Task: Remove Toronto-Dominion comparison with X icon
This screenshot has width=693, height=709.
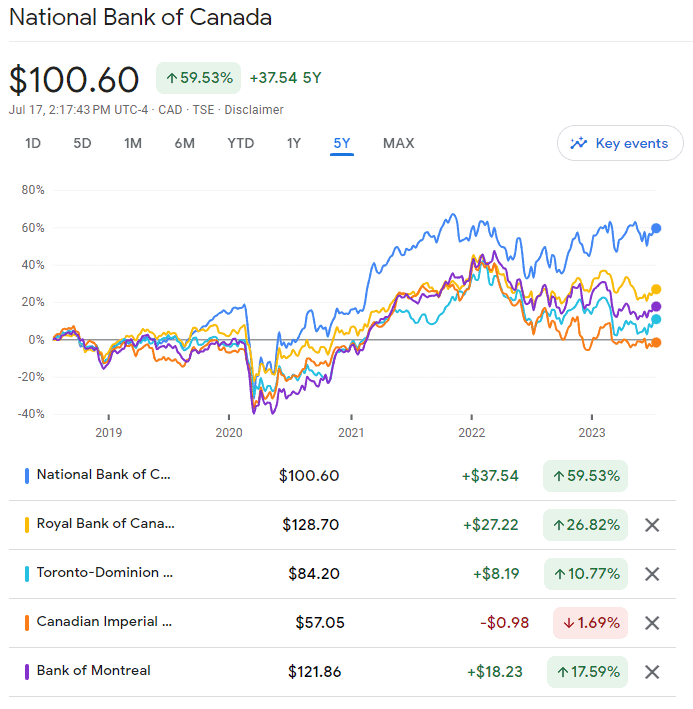Action: (x=652, y=574)
